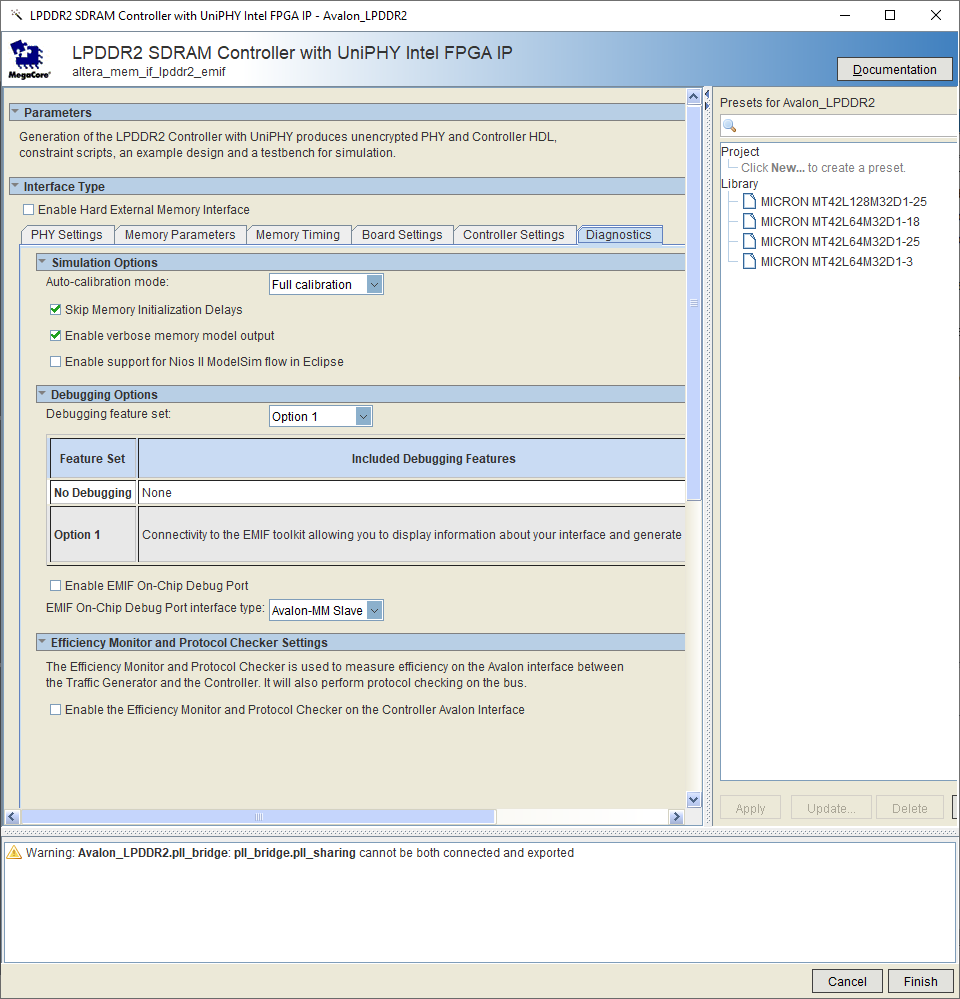960x999 pixels.
Task: Click the Cancel button
Action: click(847, 981)
